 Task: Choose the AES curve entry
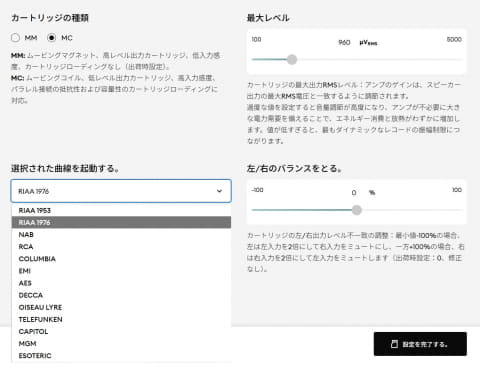coord(121,283)
